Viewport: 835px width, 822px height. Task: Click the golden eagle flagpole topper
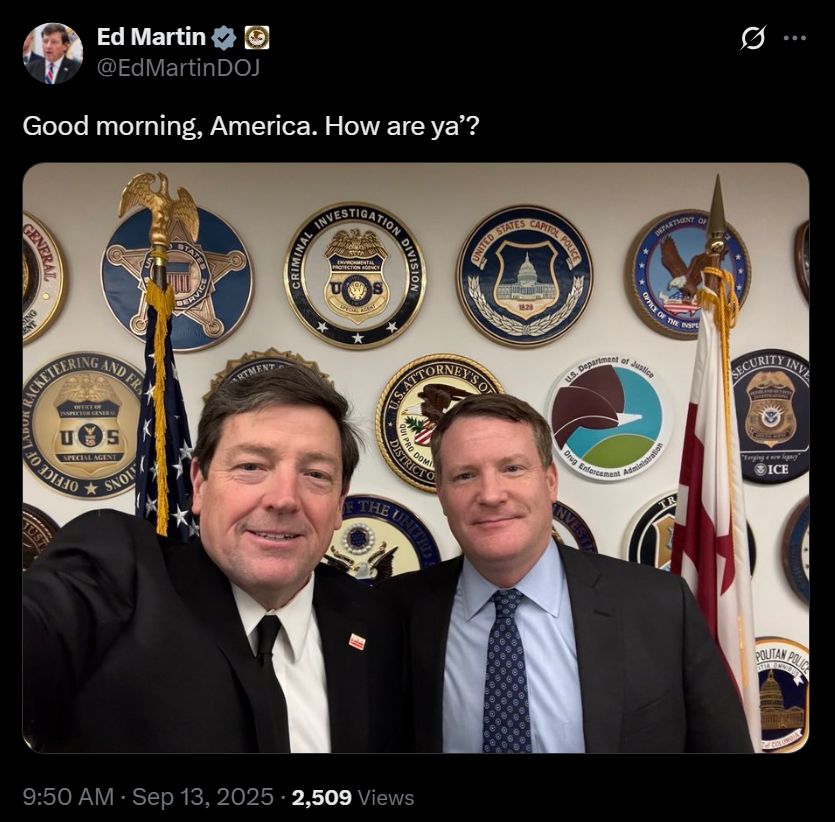160,210
